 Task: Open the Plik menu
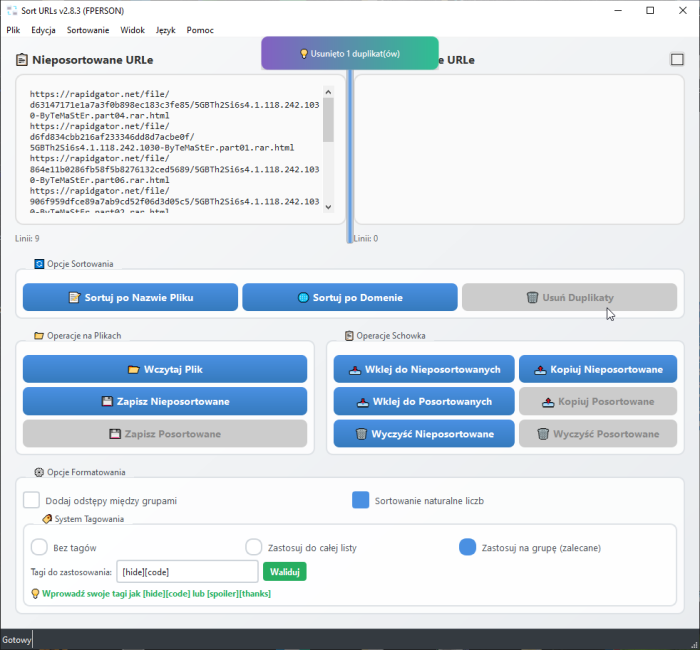point(13,30)
